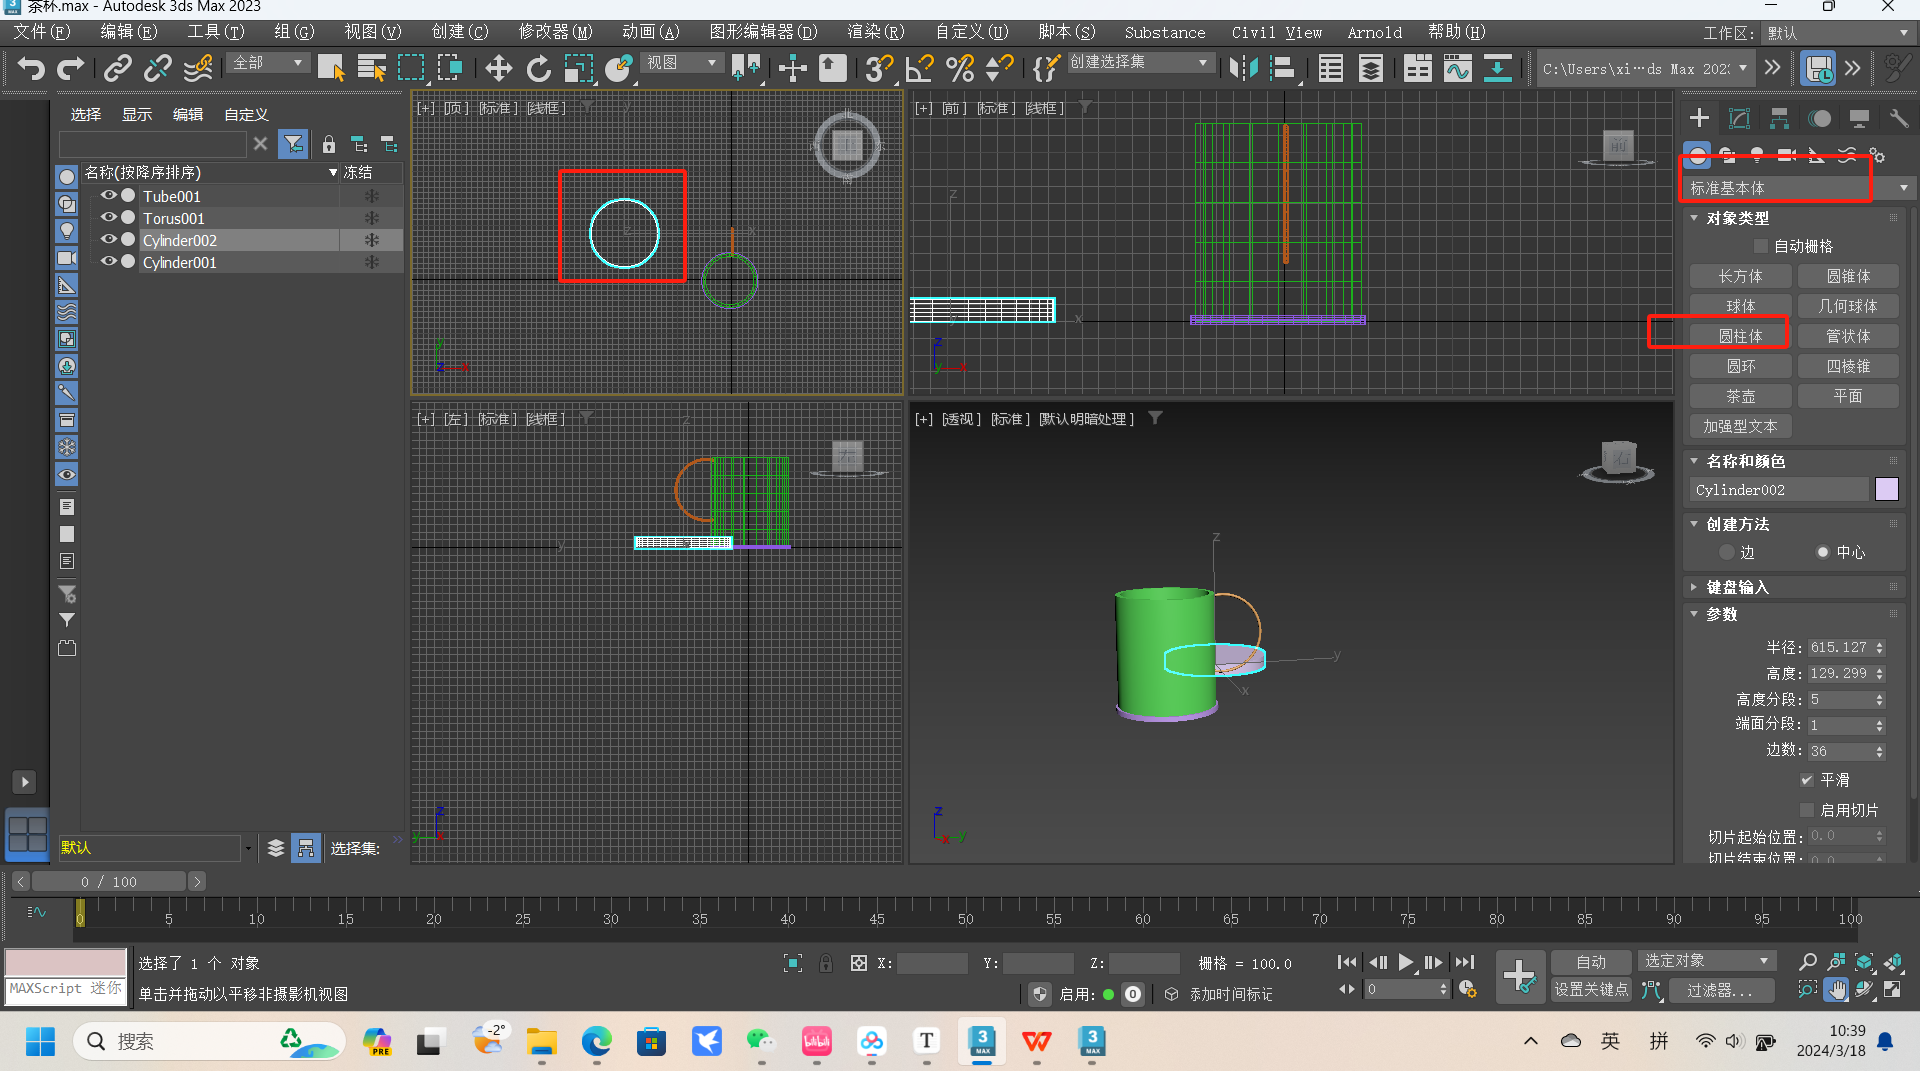Screen dimensions: 1920x1071
Task: Open the Utilities wrench panel icon
Action: (x=1898, y=118)
